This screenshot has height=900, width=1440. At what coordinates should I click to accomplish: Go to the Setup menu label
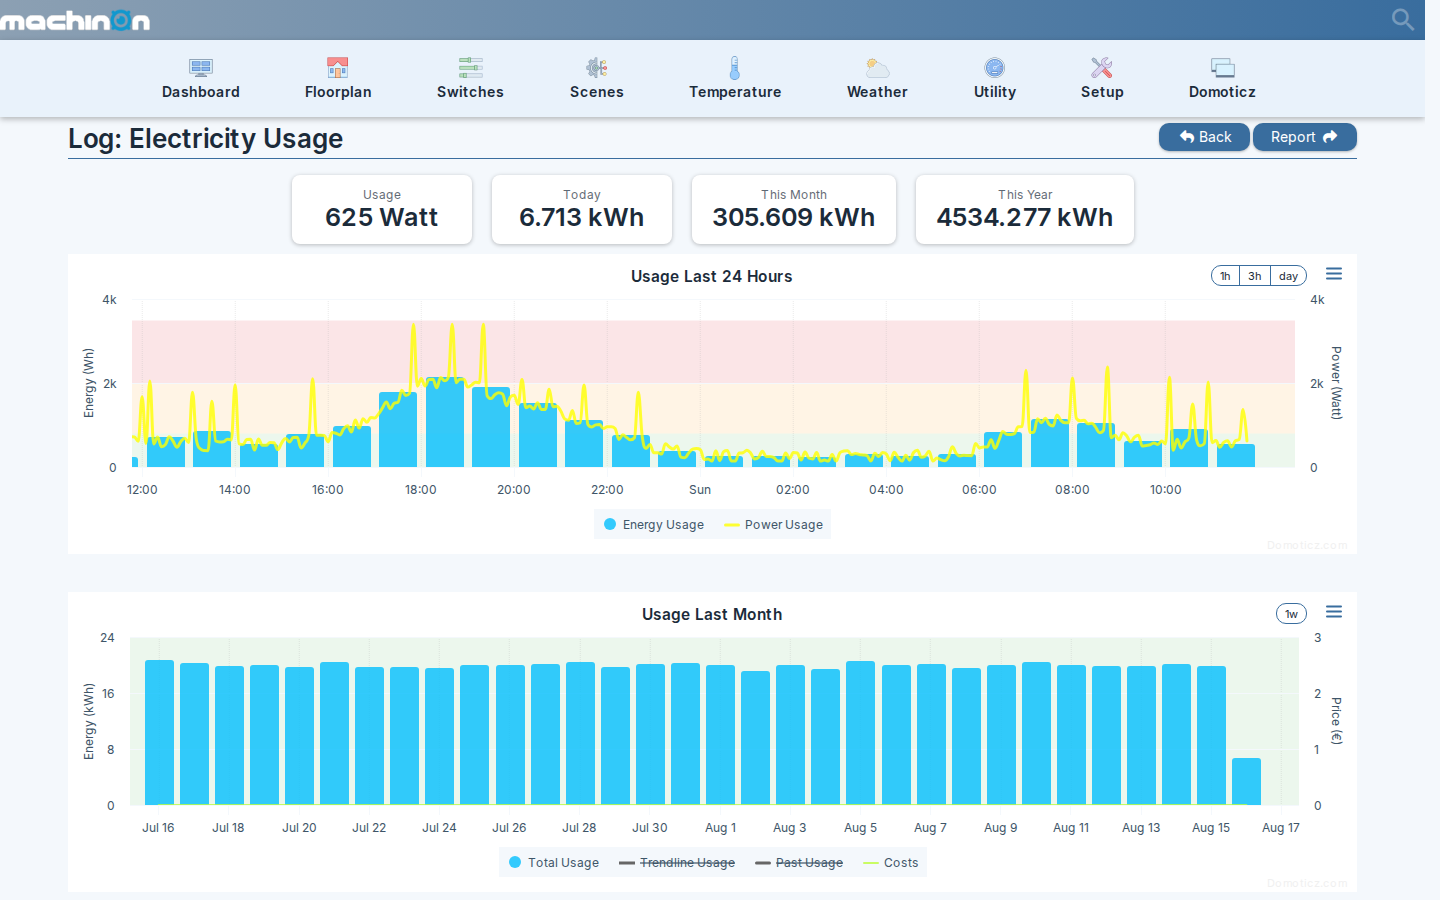click(1102, 92)
